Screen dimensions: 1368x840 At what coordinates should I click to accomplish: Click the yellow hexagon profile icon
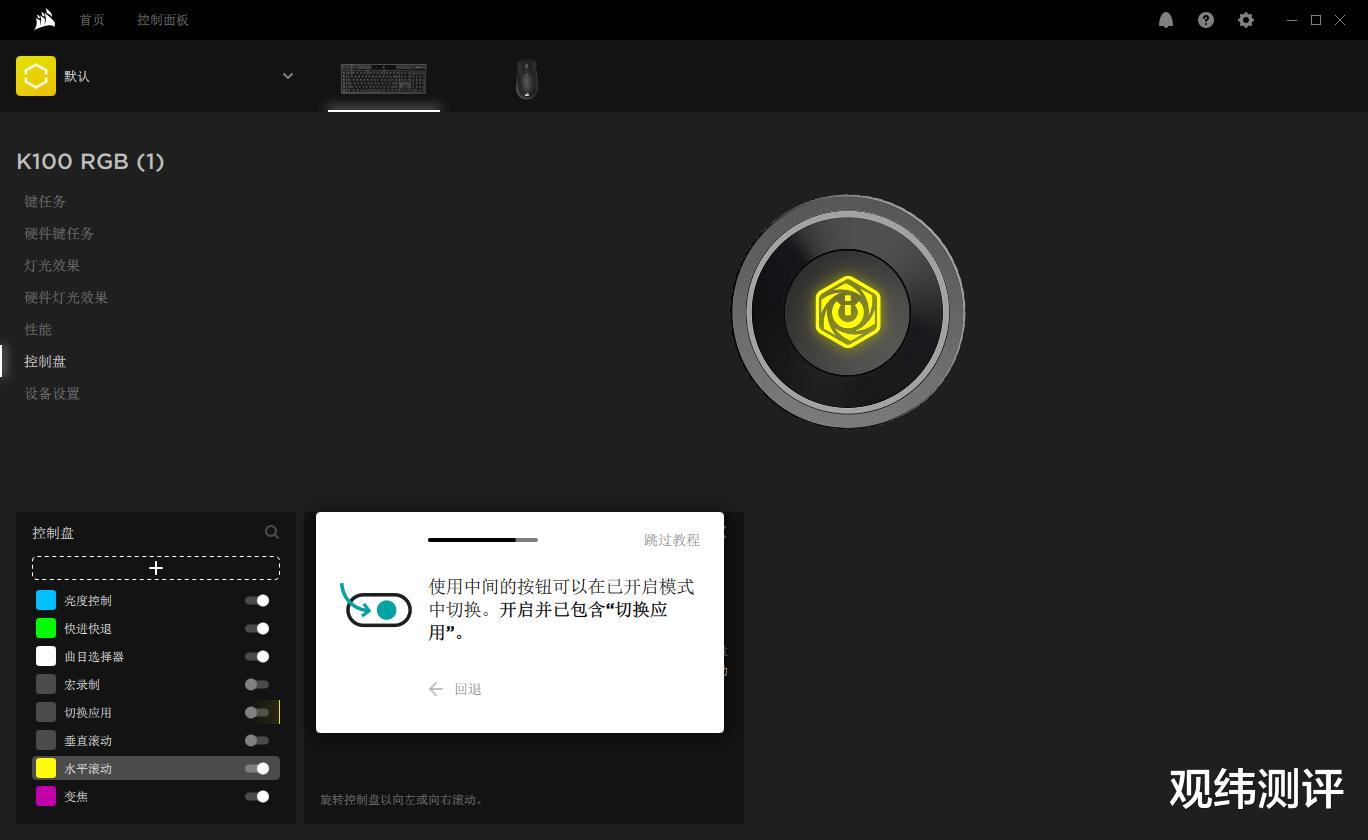35,75
